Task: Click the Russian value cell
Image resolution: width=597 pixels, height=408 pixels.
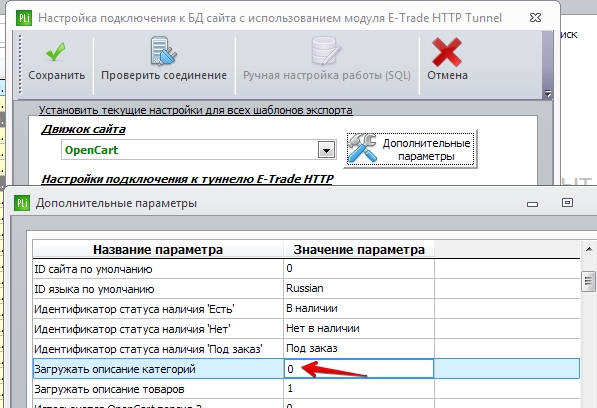Action: coord(359,288)
